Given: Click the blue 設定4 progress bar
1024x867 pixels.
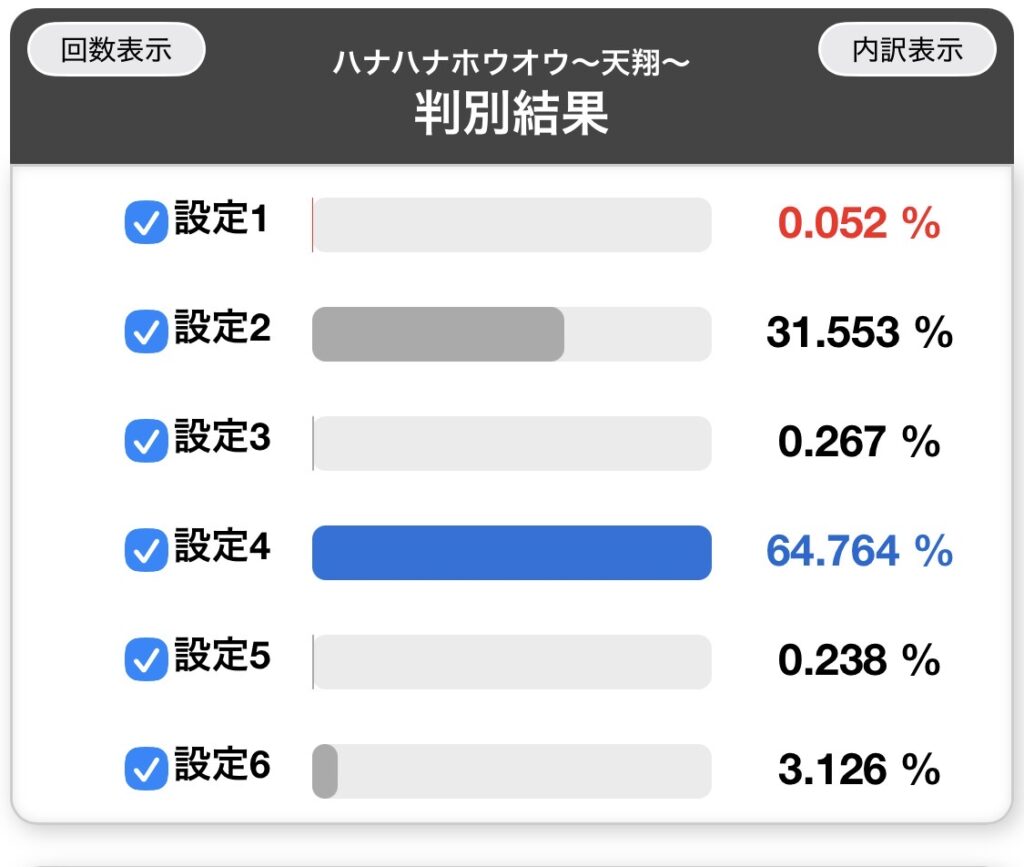Looking at the screenshot, I should pyautogui.click(x=511, y=552).
